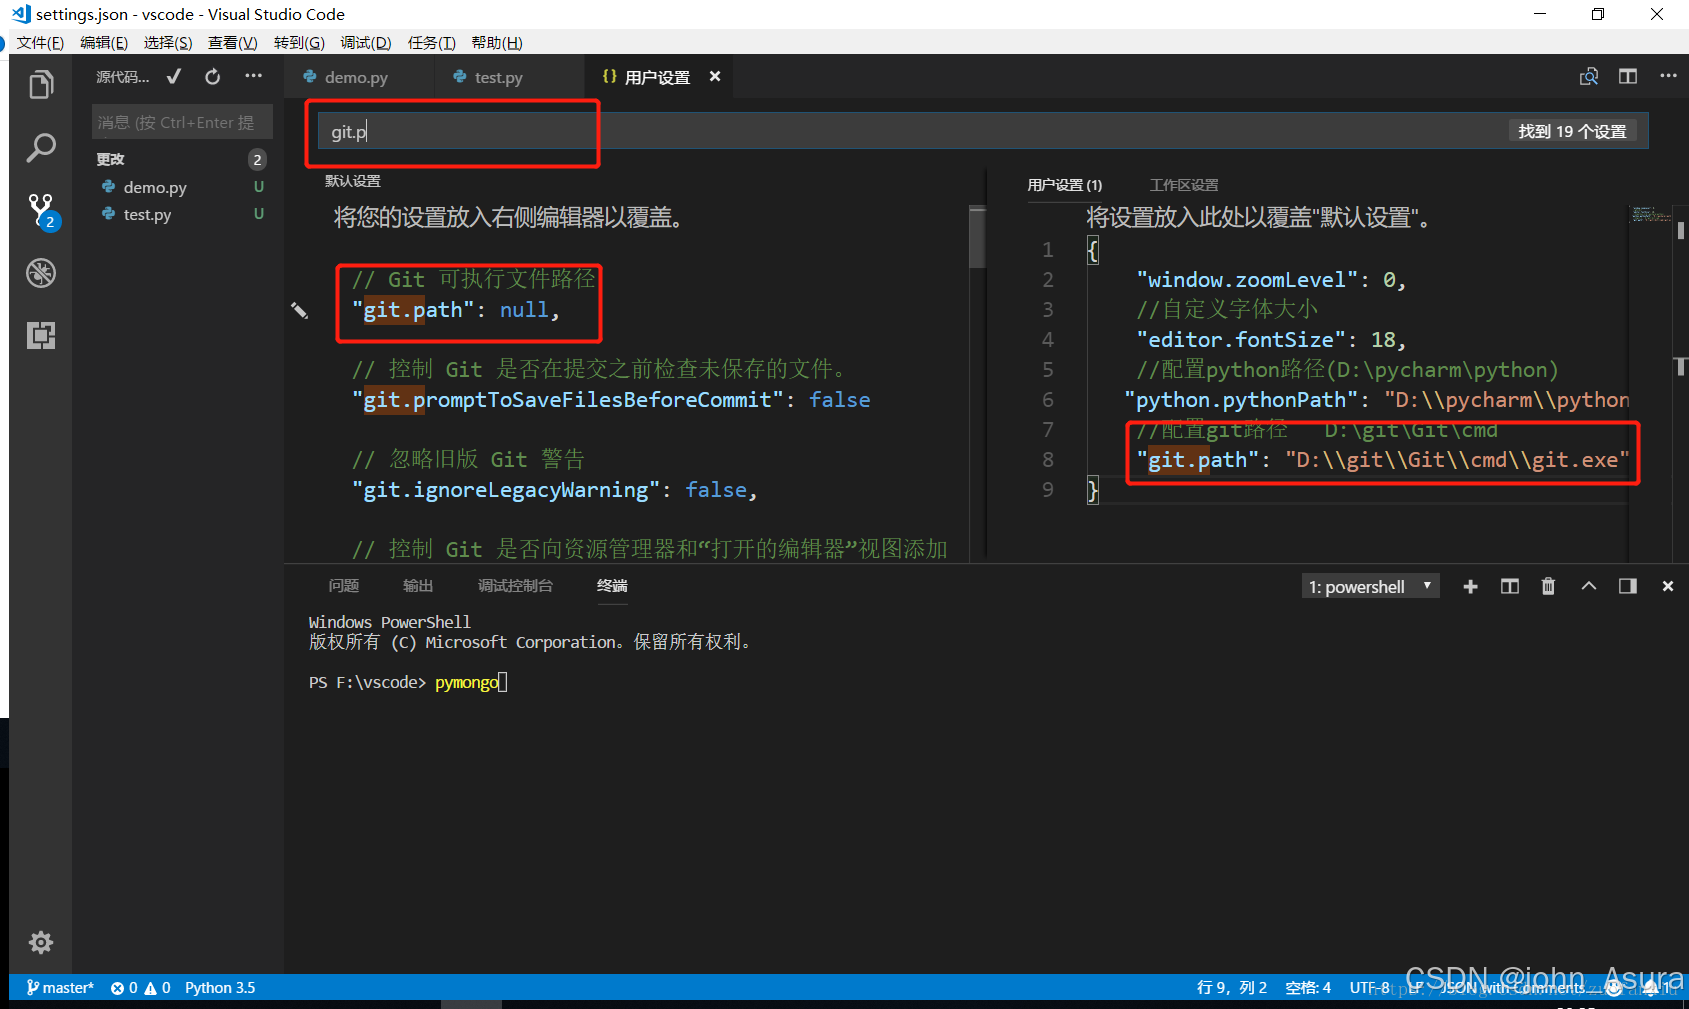Open the 编辑(E) menu
The height and width of the screenshot is (1009, 1689).
tap(104, 43)
